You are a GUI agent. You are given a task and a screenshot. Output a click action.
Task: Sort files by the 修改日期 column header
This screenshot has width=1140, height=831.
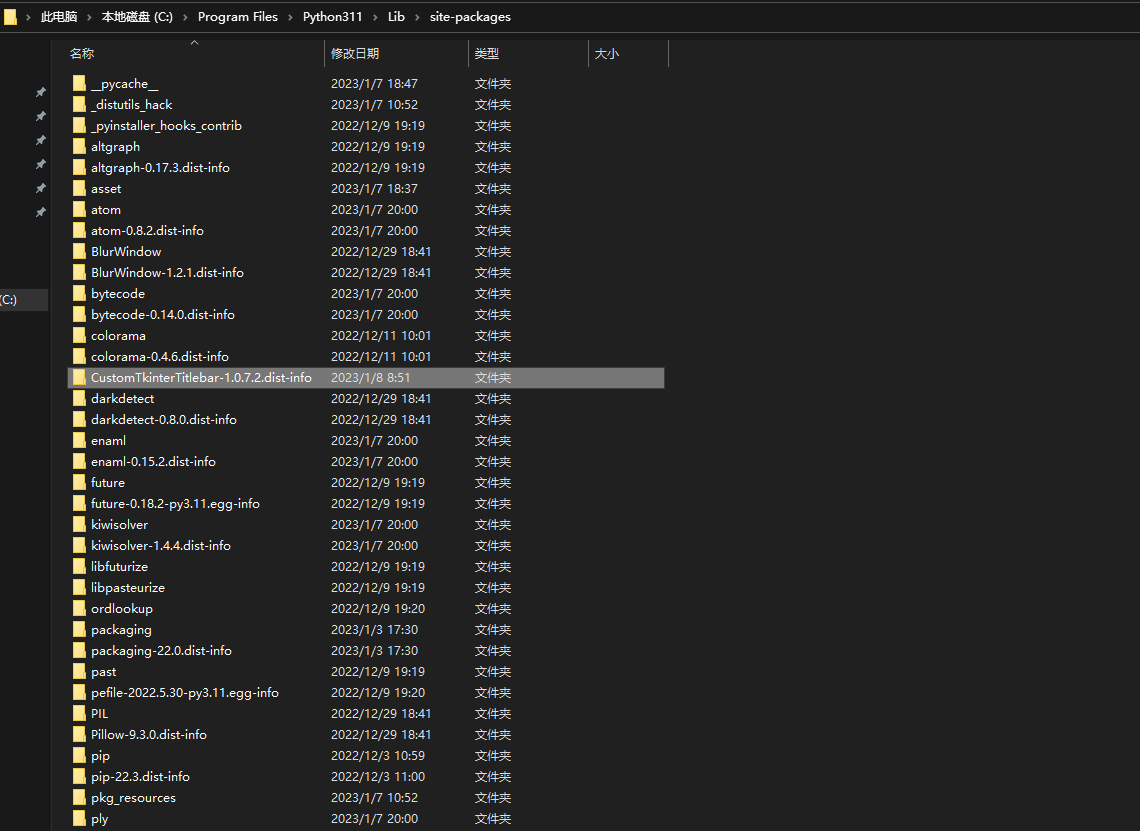click(356, 53)
